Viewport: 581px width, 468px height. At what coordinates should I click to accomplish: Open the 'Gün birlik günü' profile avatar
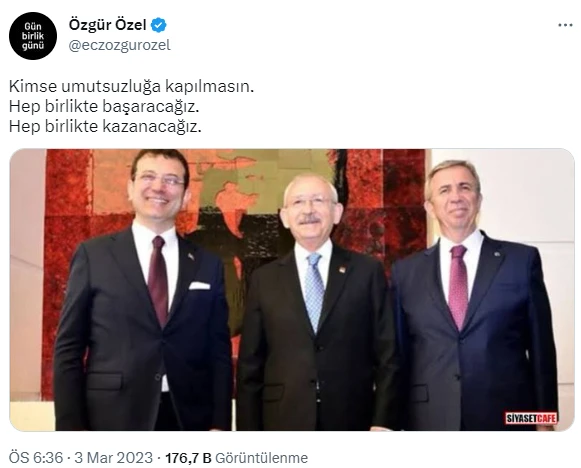point(33,36)
